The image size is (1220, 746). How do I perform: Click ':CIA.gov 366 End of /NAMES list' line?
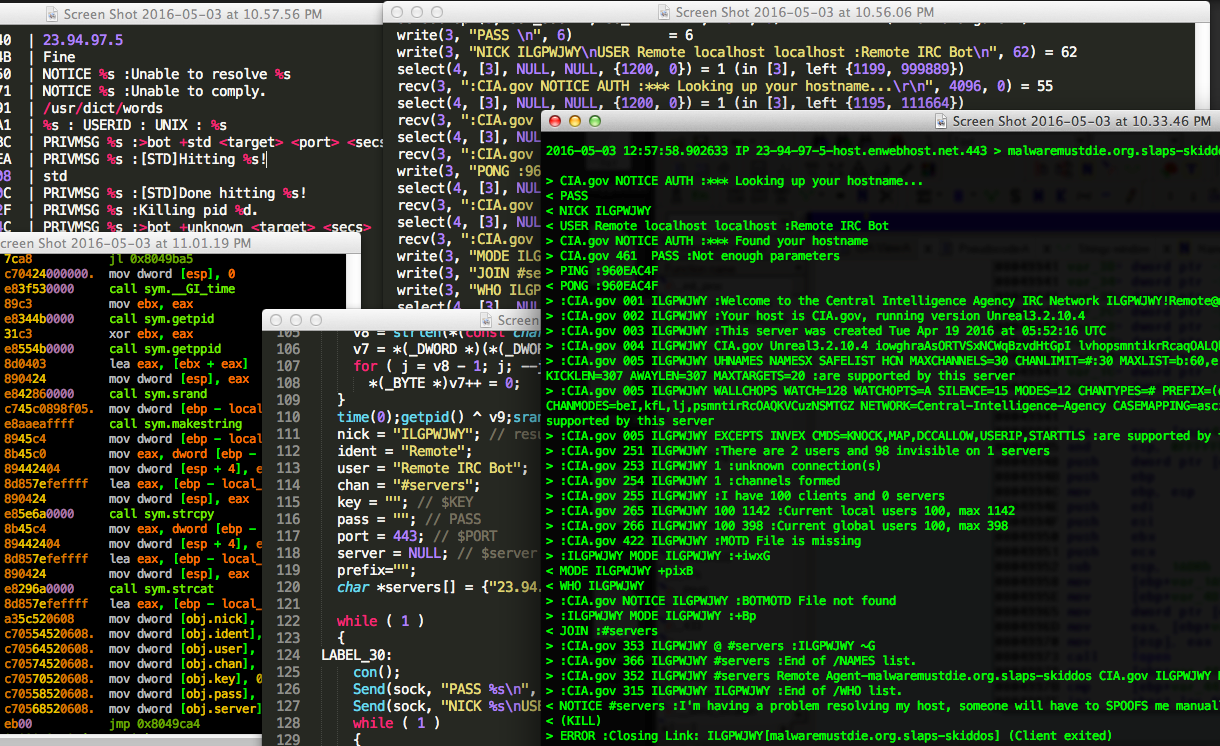(731, 661)
